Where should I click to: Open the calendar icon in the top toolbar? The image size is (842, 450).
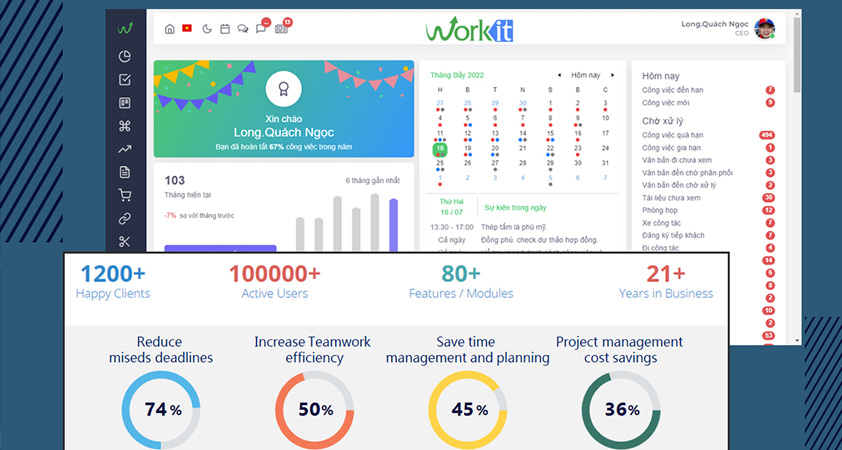point(225,29)
